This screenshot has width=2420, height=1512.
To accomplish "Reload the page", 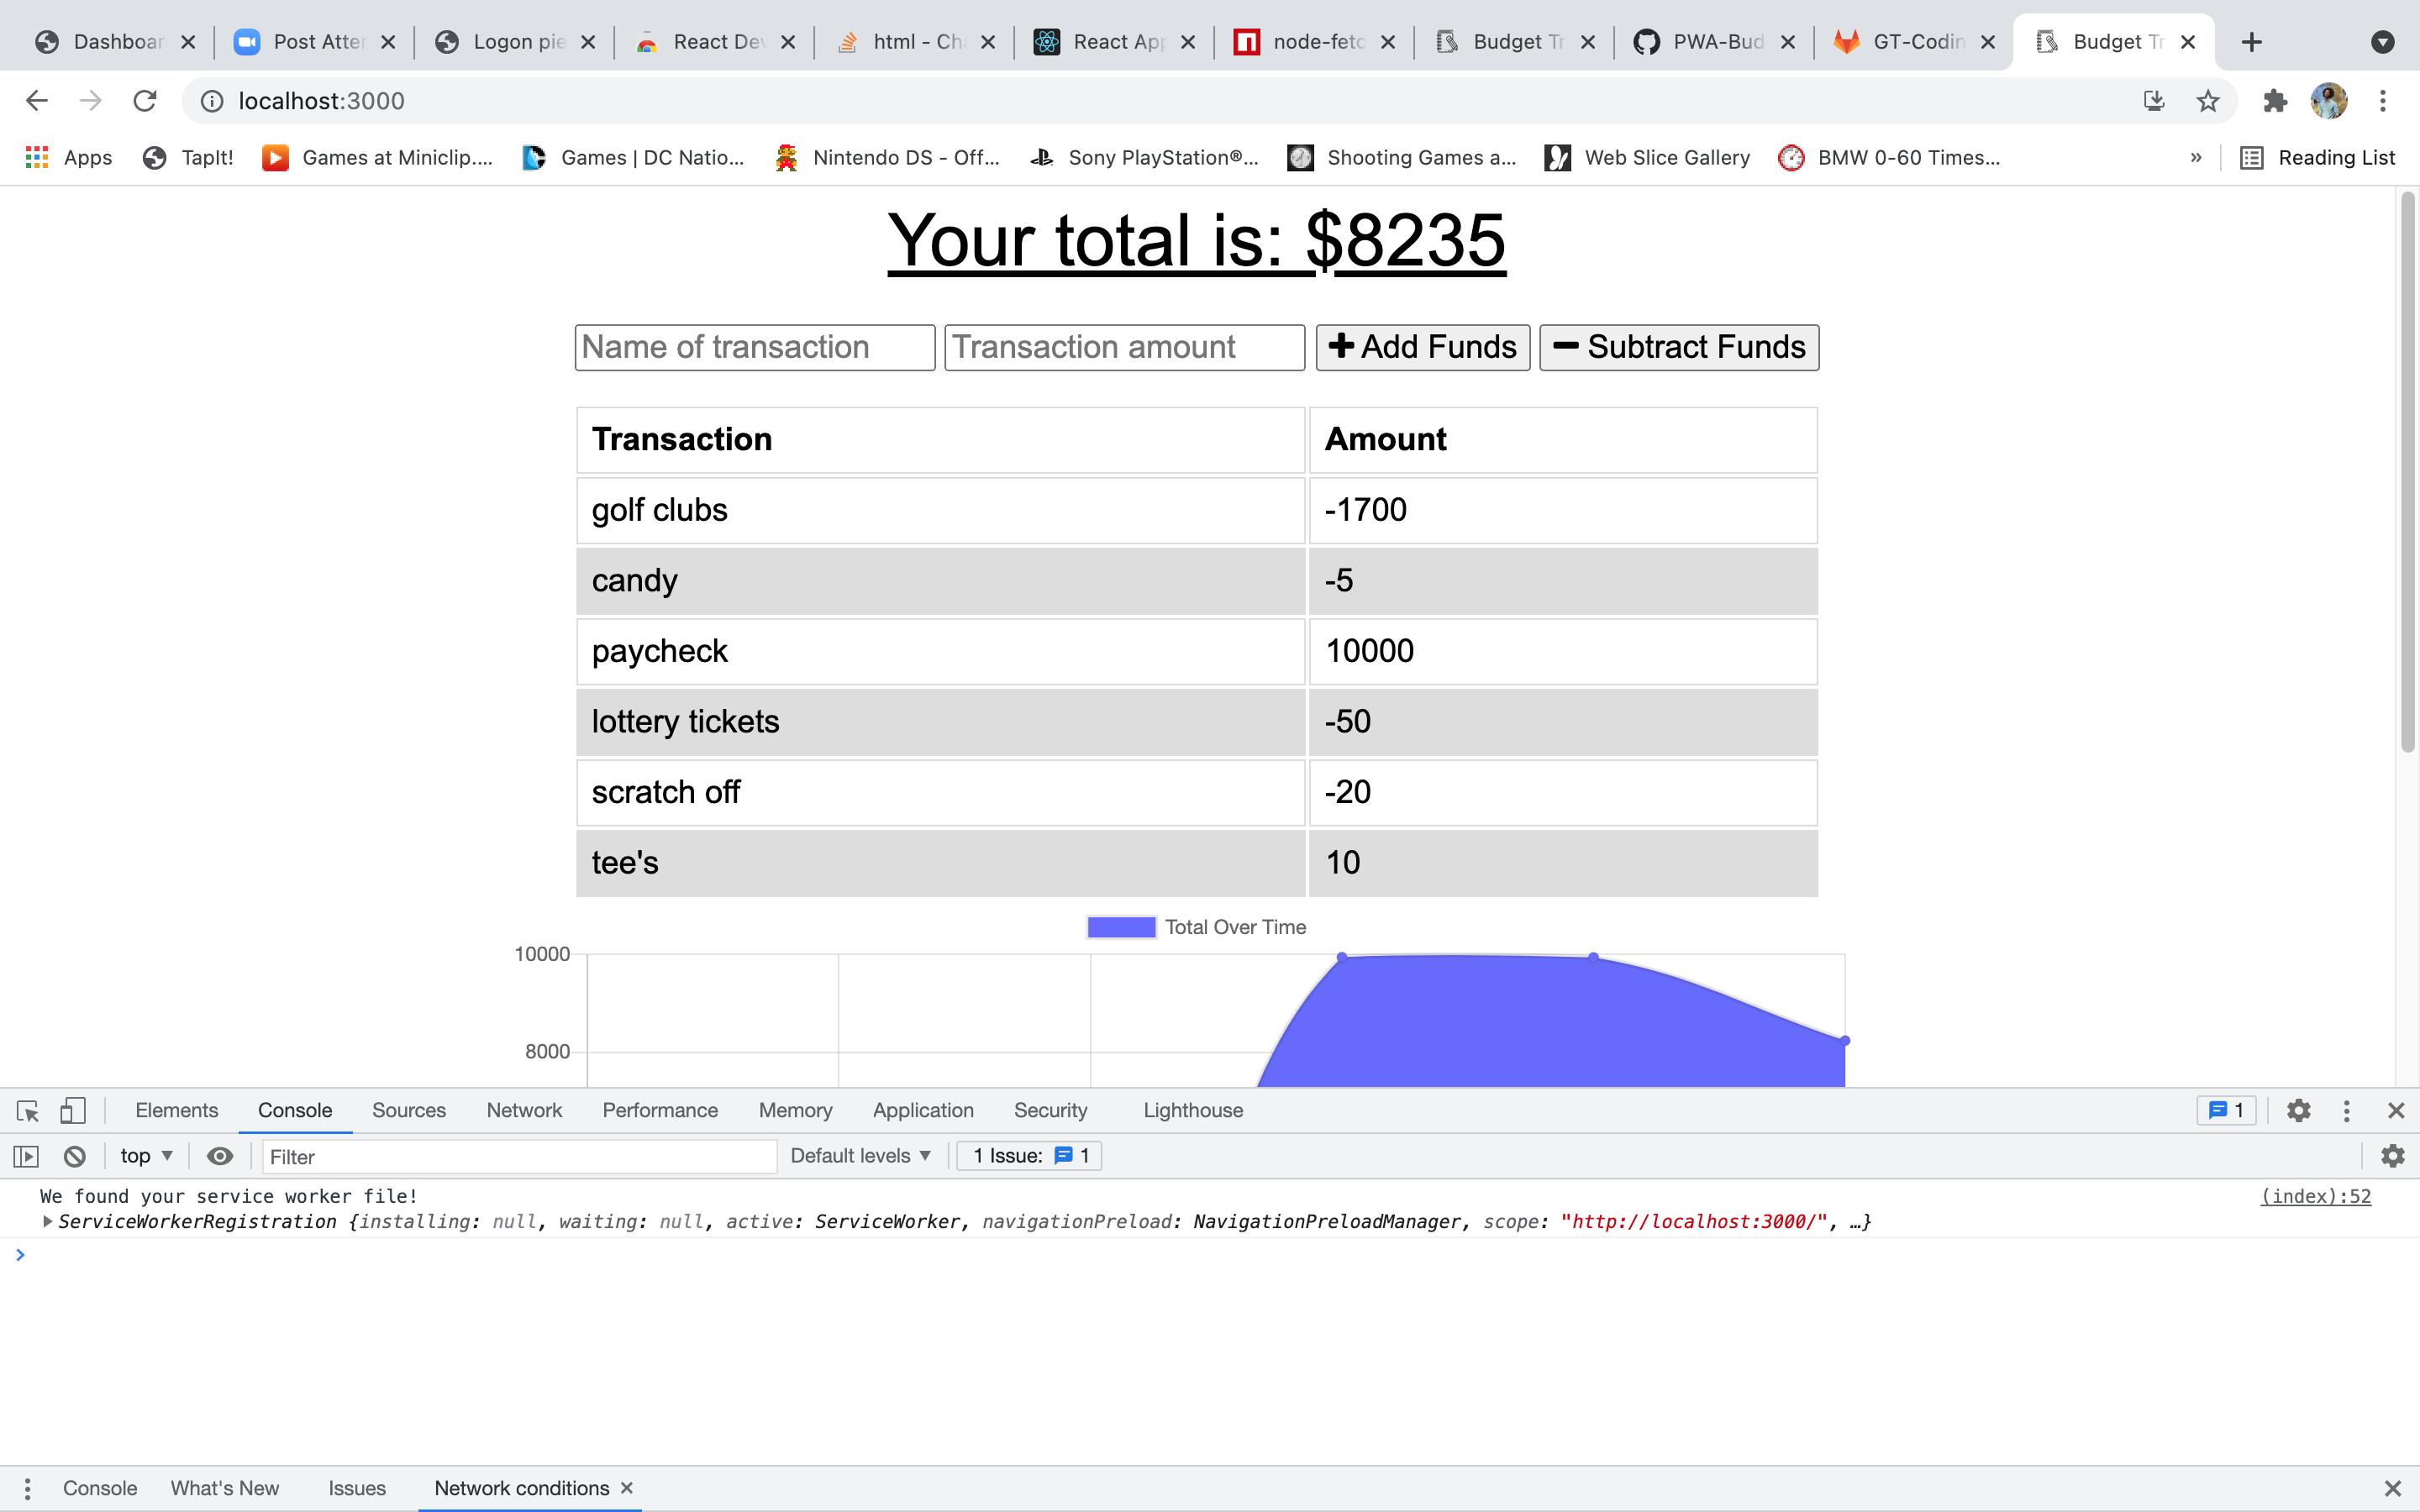I will click(145, 101).
